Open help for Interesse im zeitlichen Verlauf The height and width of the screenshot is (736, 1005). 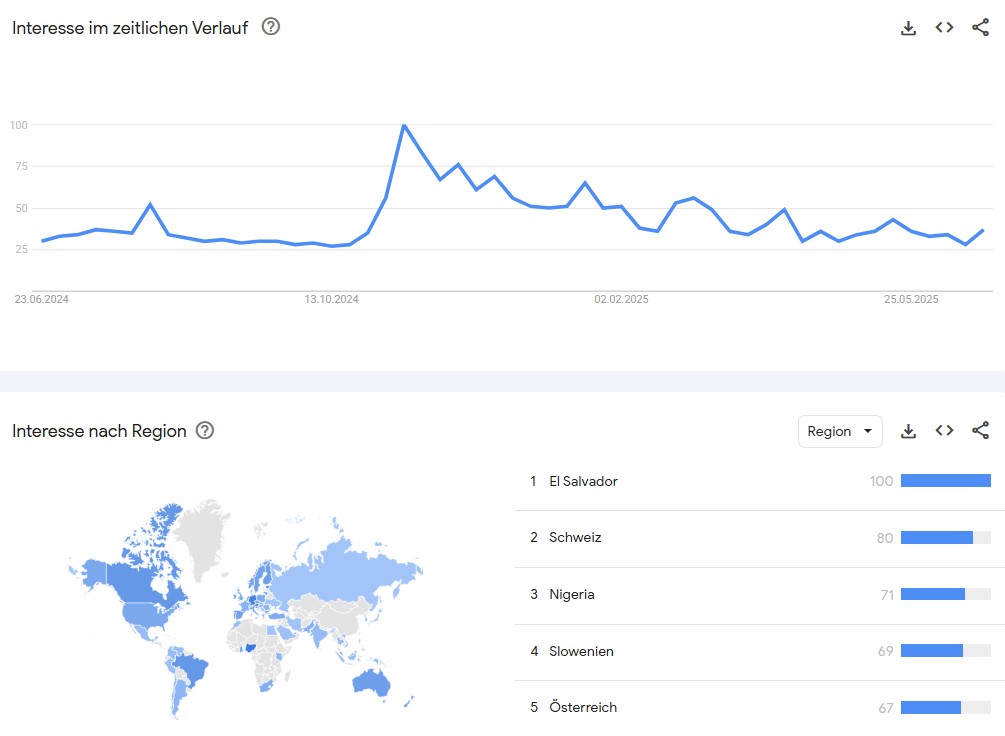(x=271, y=27)
